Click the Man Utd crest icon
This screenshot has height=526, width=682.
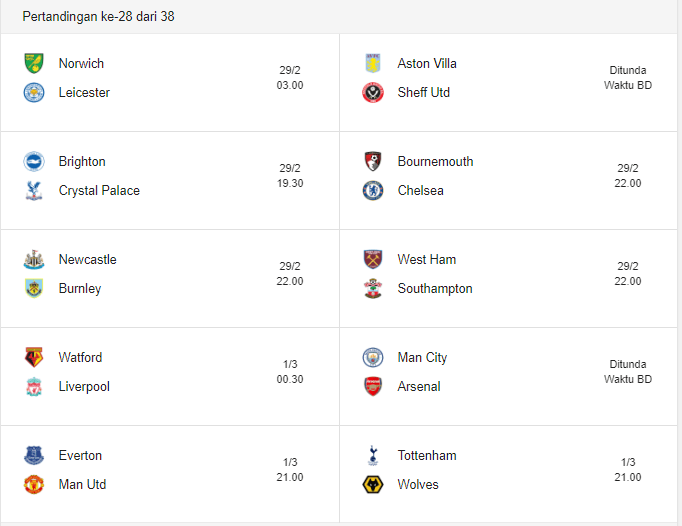tap(35, 485)
